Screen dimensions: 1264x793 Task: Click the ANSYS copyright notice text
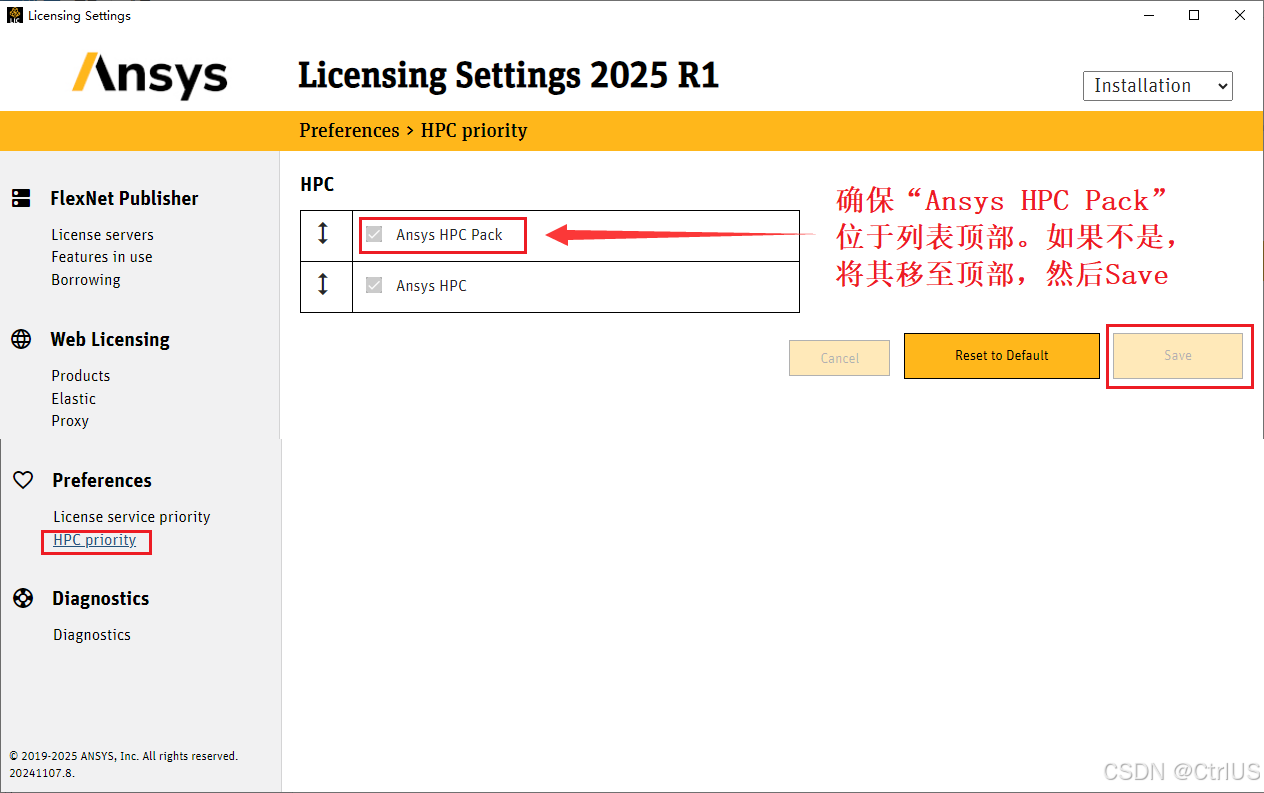point(124,756)
